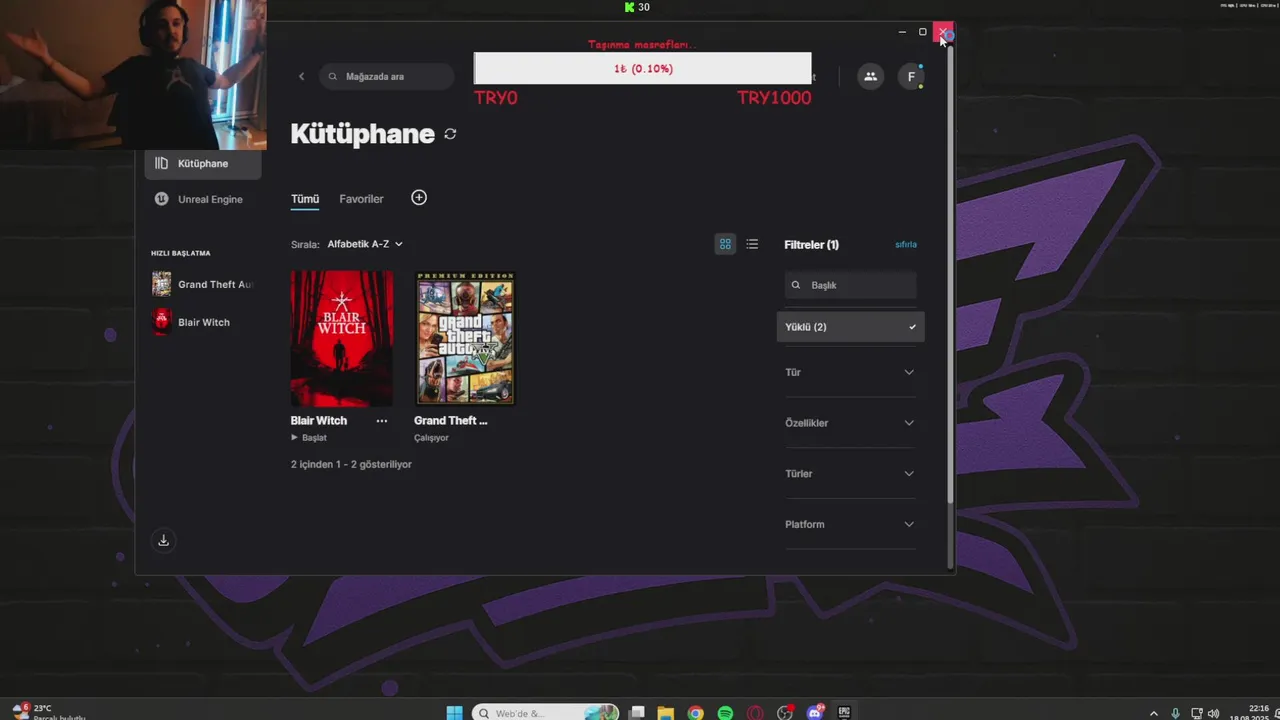
Task: Open the downloads icon in the sidebar
Action: click(x=164, y=540)
